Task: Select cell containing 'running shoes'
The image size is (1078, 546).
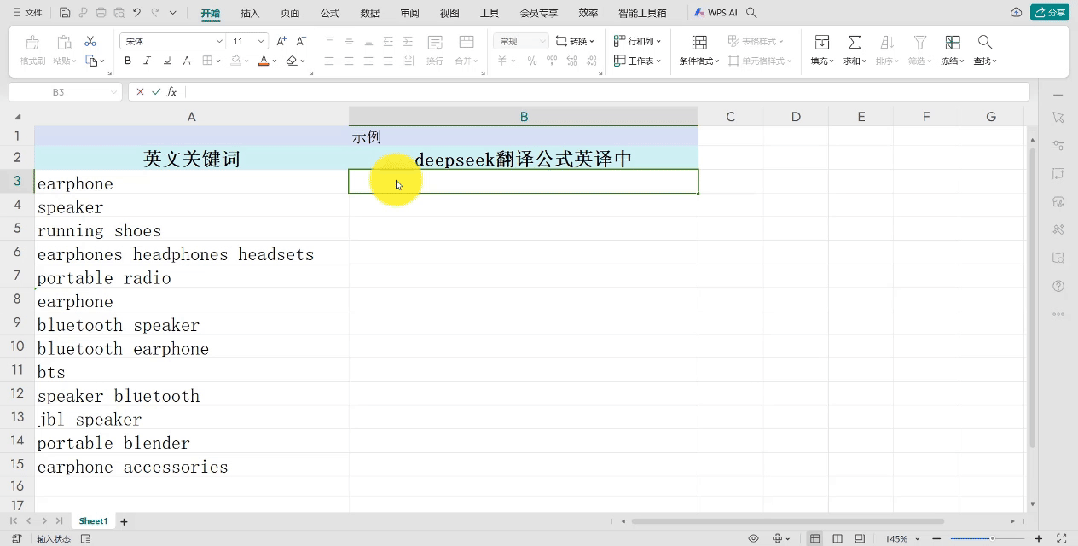Action: [x=192, y=230]
